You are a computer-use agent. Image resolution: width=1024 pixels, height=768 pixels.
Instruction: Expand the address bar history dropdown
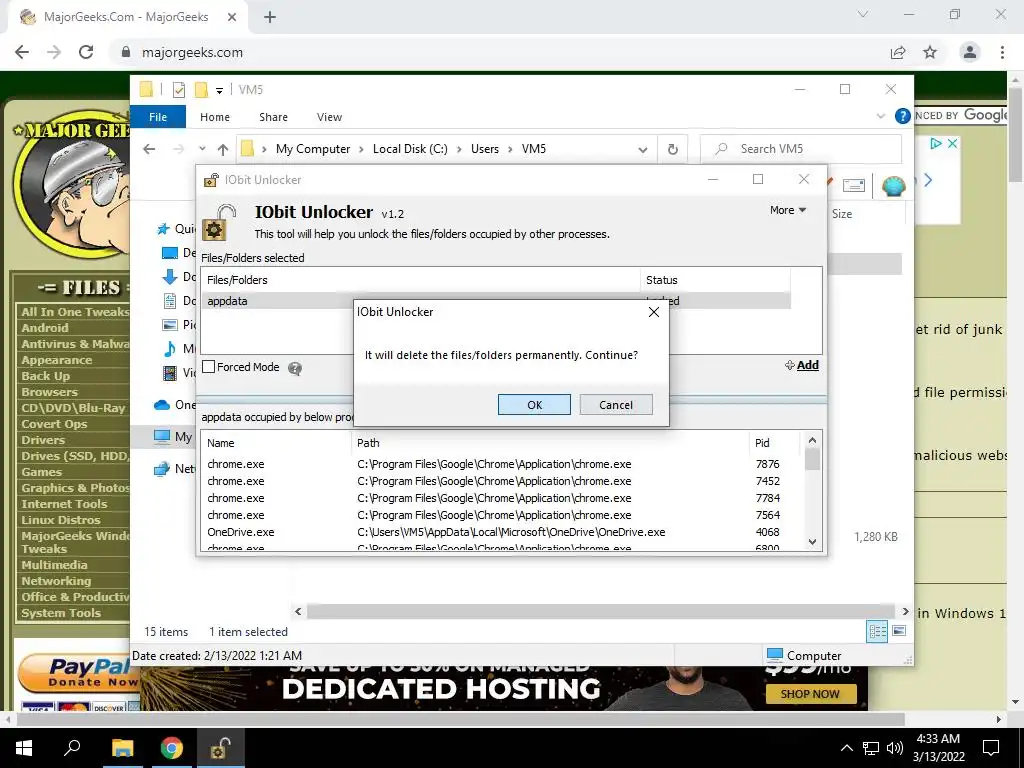point(643,150)
